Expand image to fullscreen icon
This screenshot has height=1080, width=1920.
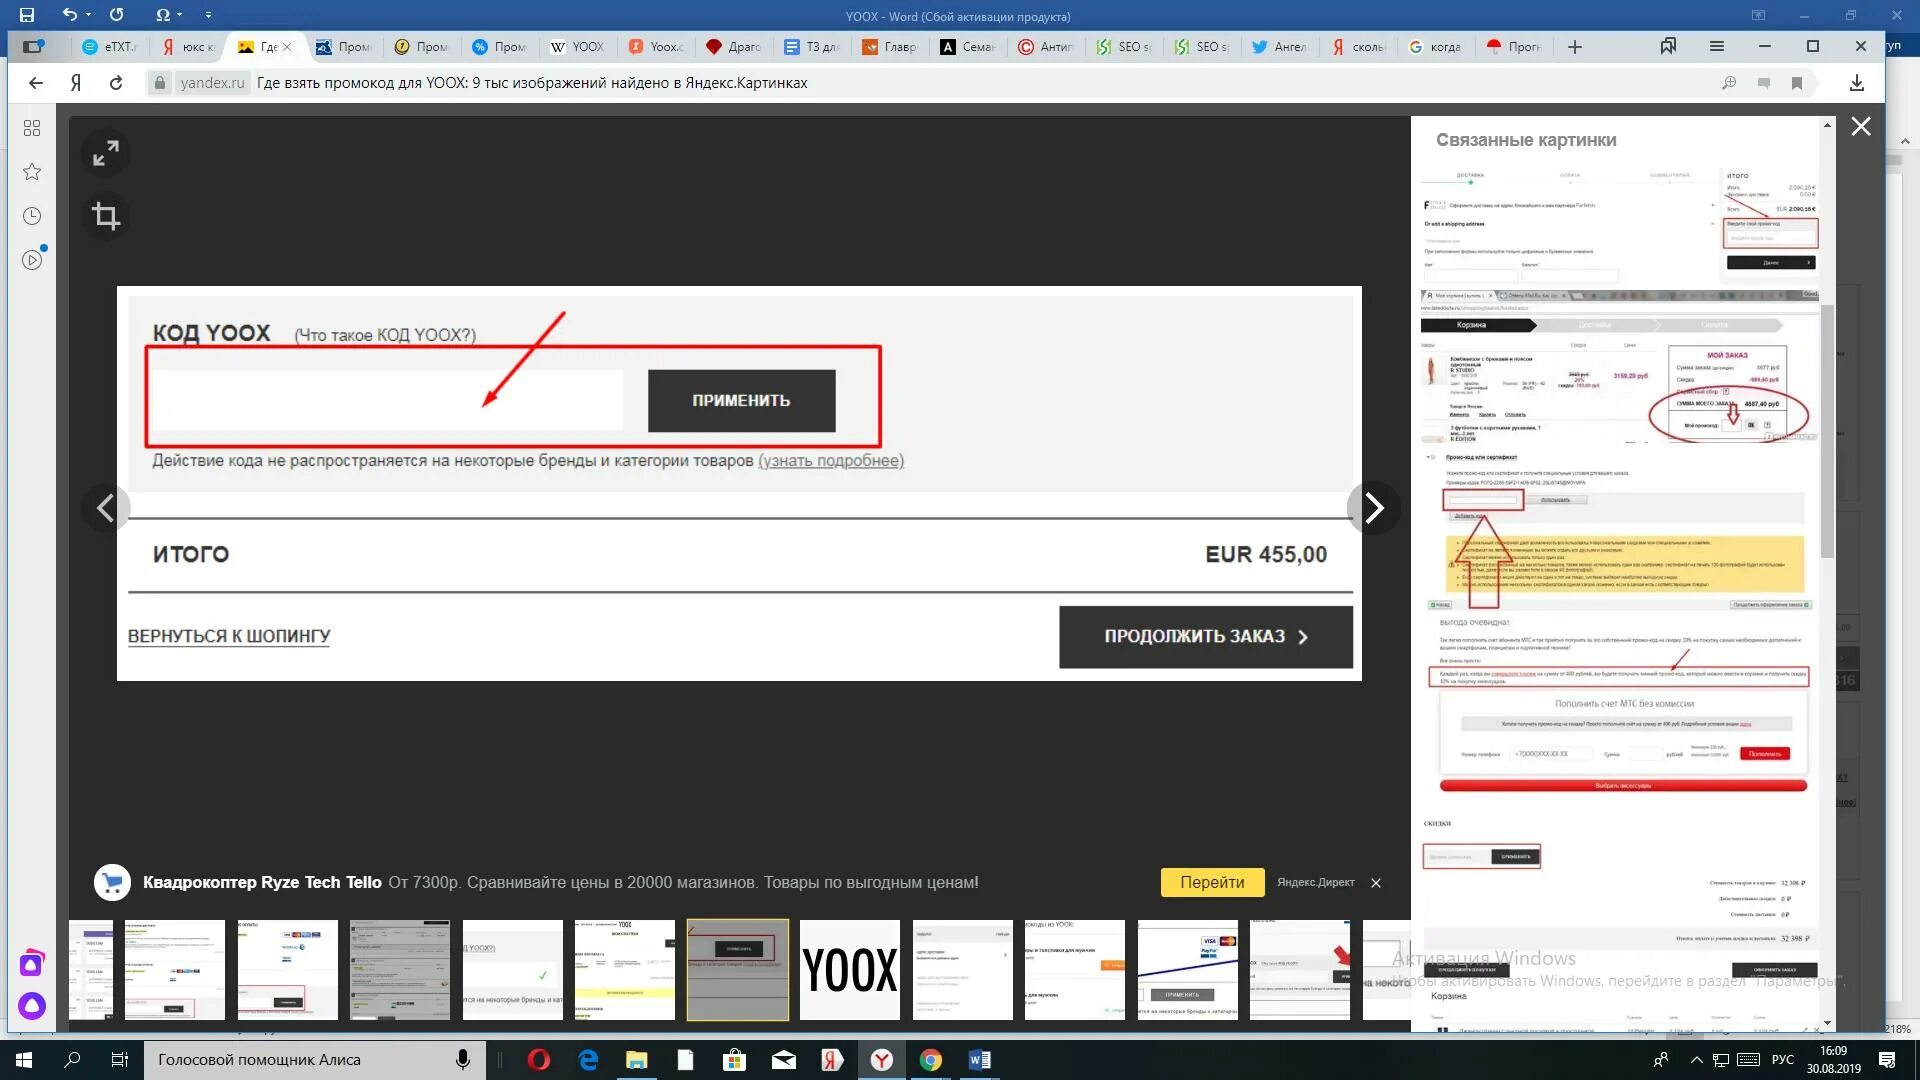tap(105, 153)
